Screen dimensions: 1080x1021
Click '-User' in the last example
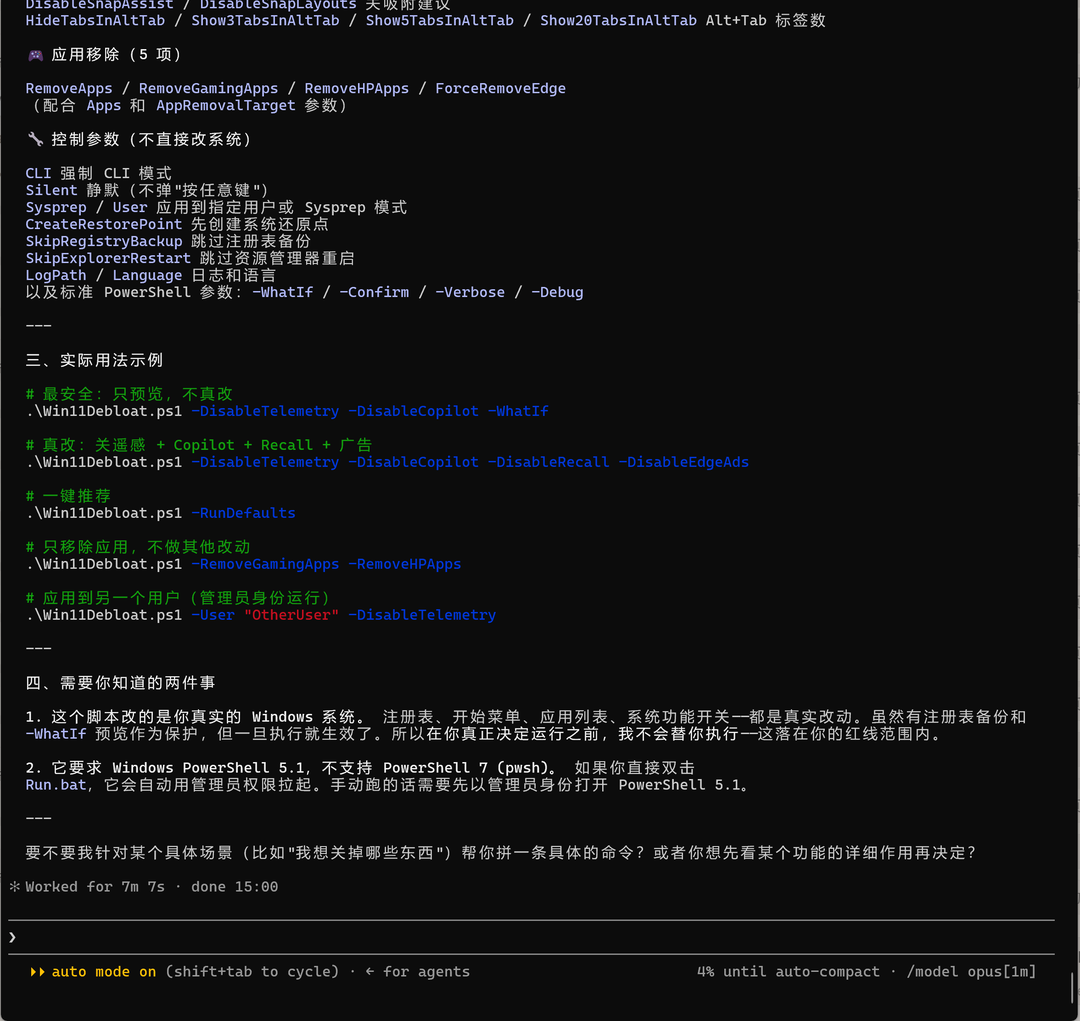213,615
